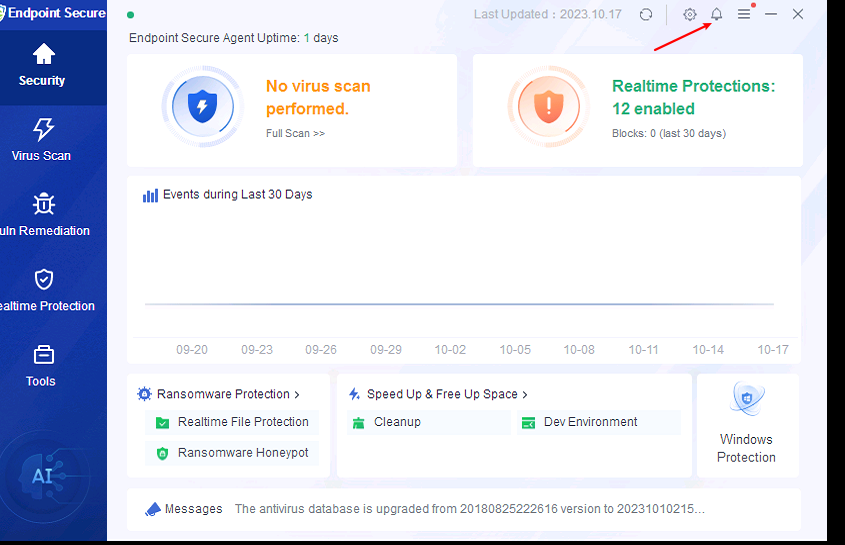Click the 10-02 date label
Viewport: 845px width, 545px height.
(x=450, y=350)
